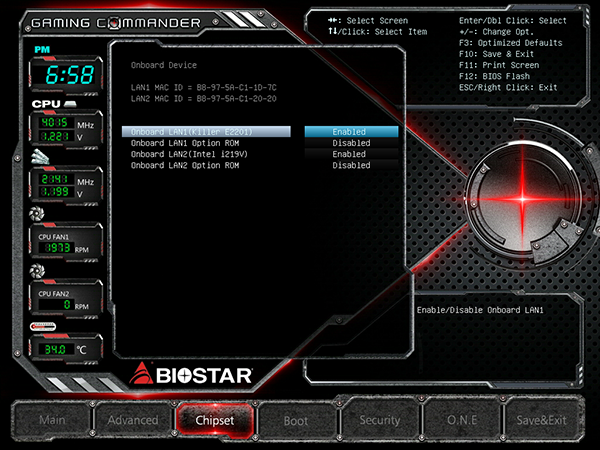Click the LAN2 MAC ID line
Image resolution: width=600 pixels, height=450 pixels.
tap(204, 99)
